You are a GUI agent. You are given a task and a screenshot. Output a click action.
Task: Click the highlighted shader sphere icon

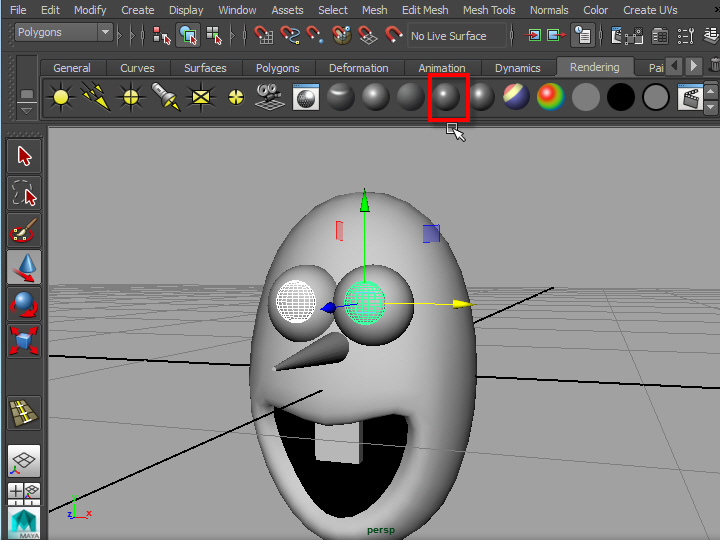click(445, 97)
